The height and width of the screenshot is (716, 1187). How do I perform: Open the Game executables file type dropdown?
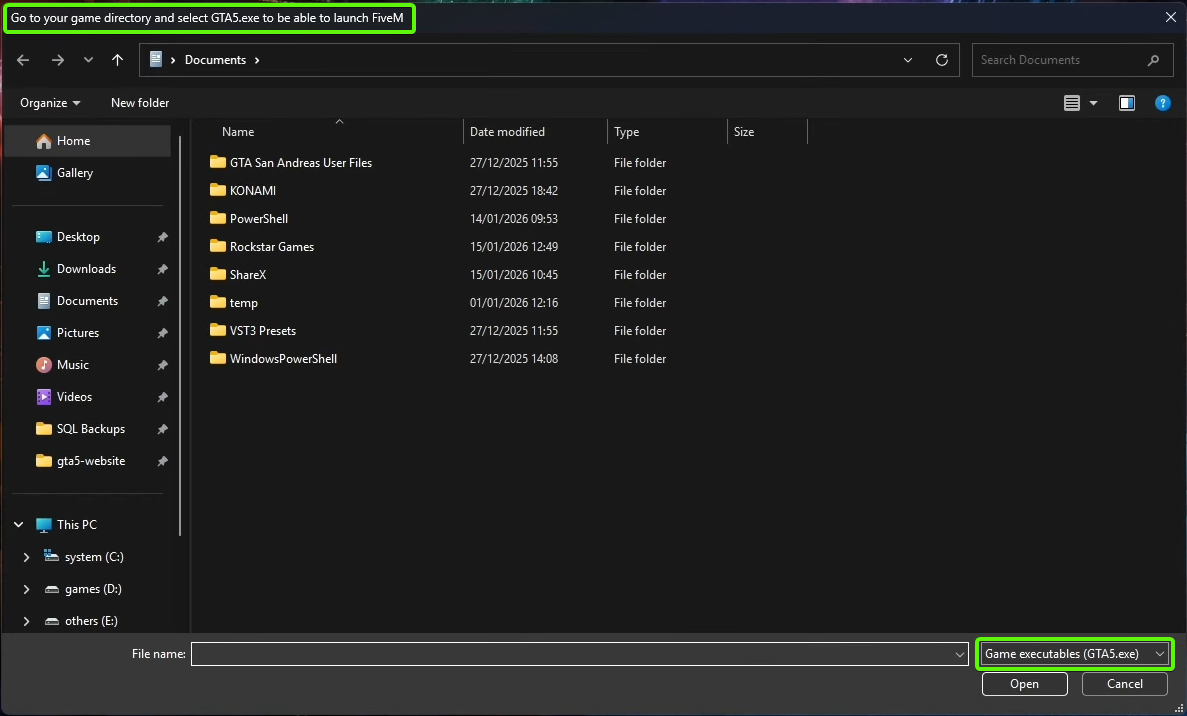point(1074,654)
